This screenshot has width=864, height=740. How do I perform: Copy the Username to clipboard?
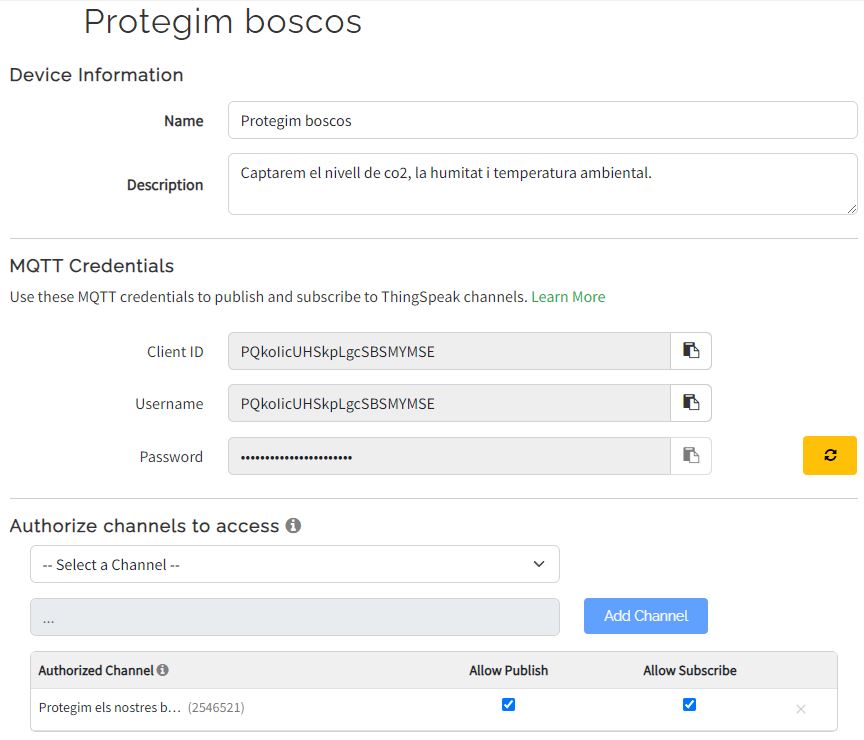coord(690,403)
